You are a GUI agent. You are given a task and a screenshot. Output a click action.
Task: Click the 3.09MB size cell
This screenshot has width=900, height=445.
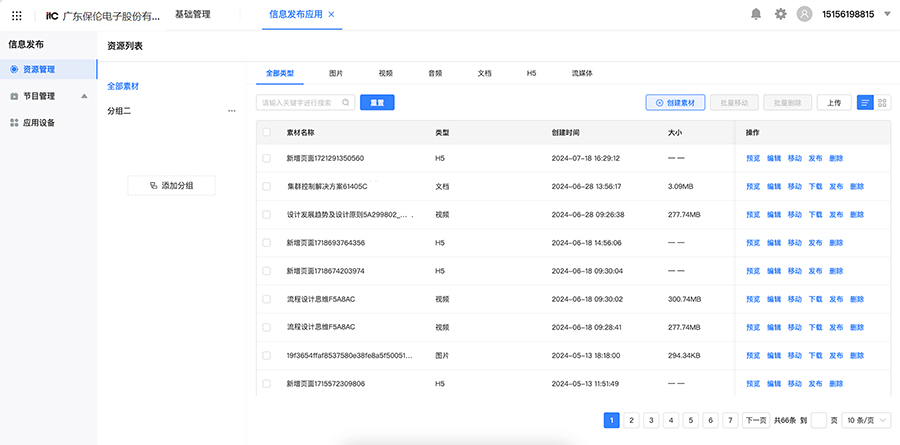680,187
